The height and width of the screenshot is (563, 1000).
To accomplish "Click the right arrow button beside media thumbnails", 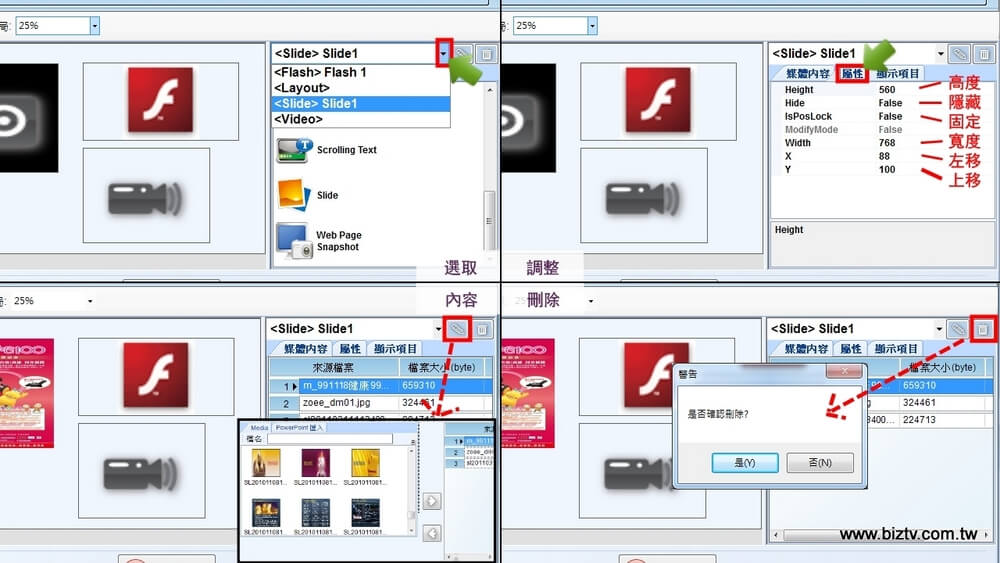I will click(x=432, y=501).
